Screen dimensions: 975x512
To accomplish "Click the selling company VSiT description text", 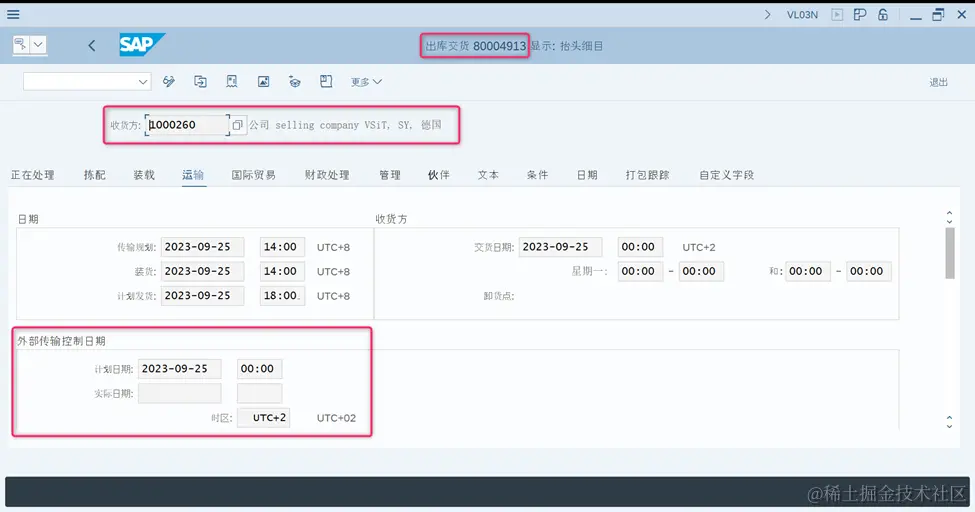I will coord(345,125).
